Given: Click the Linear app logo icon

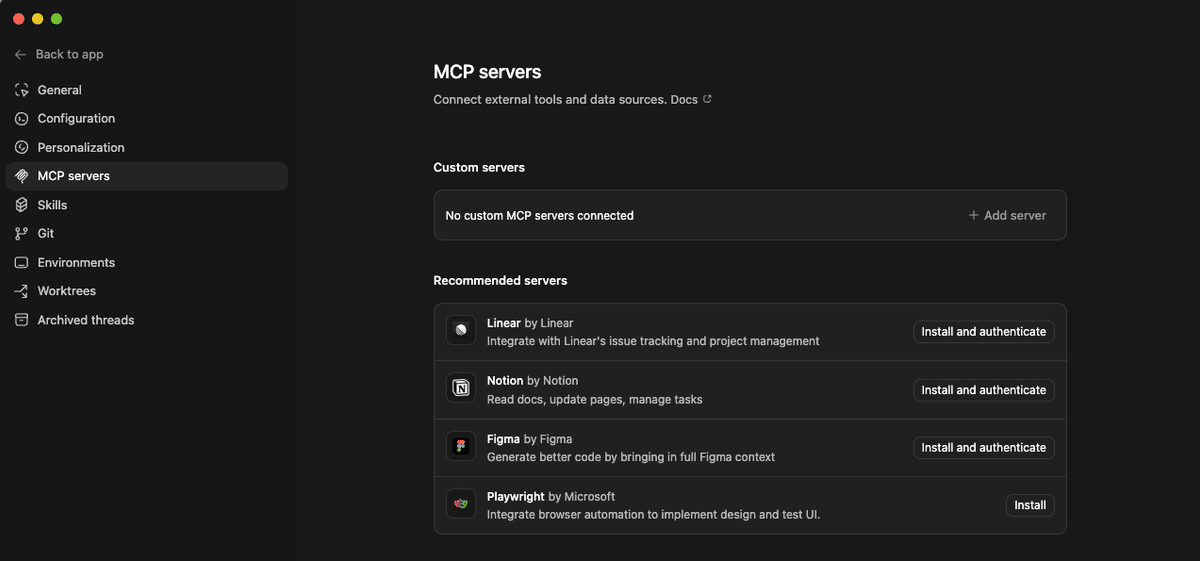Looking at the screenshot, I should [x=461, y=331].
